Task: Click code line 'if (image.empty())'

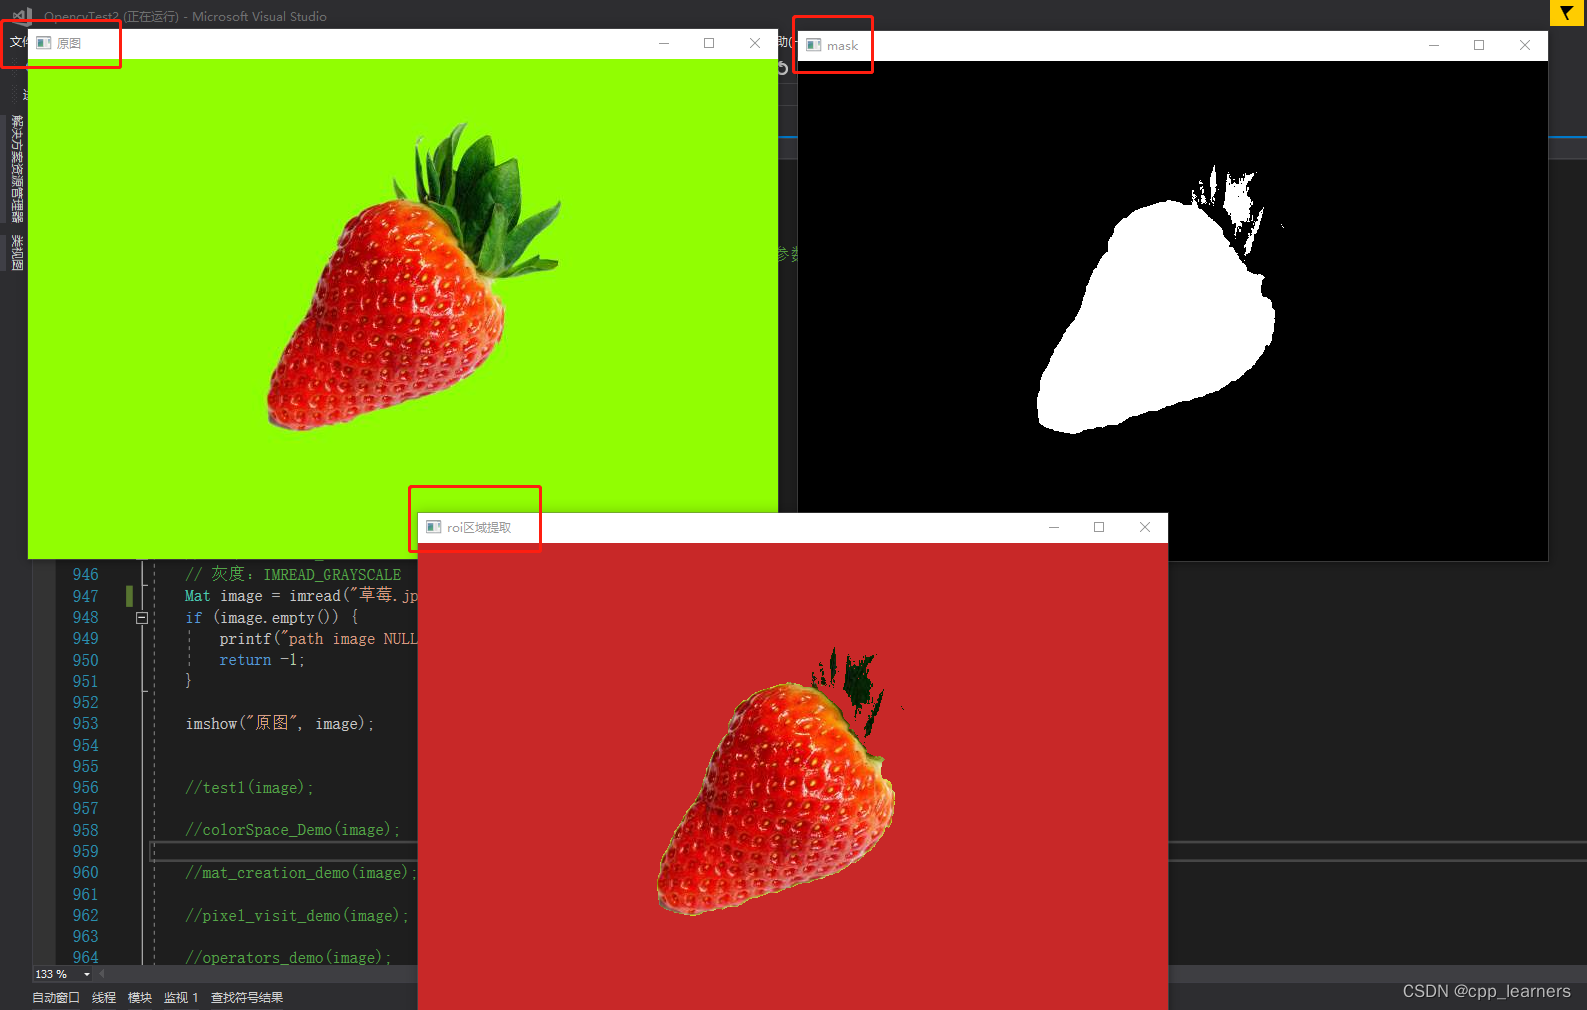Action: point(271,618)
